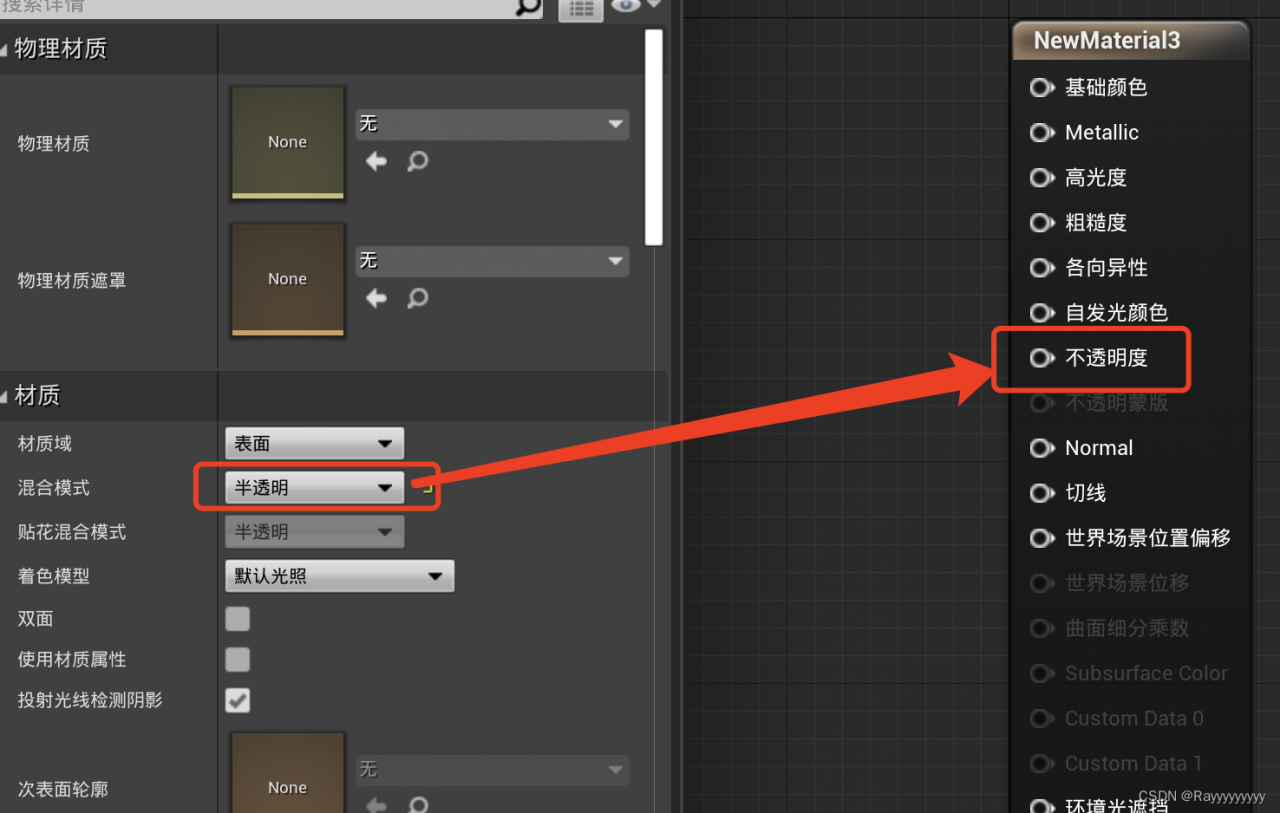
Task: Uncheck 投射光线检测阴影 checkbox
Action: pos(237,700)
